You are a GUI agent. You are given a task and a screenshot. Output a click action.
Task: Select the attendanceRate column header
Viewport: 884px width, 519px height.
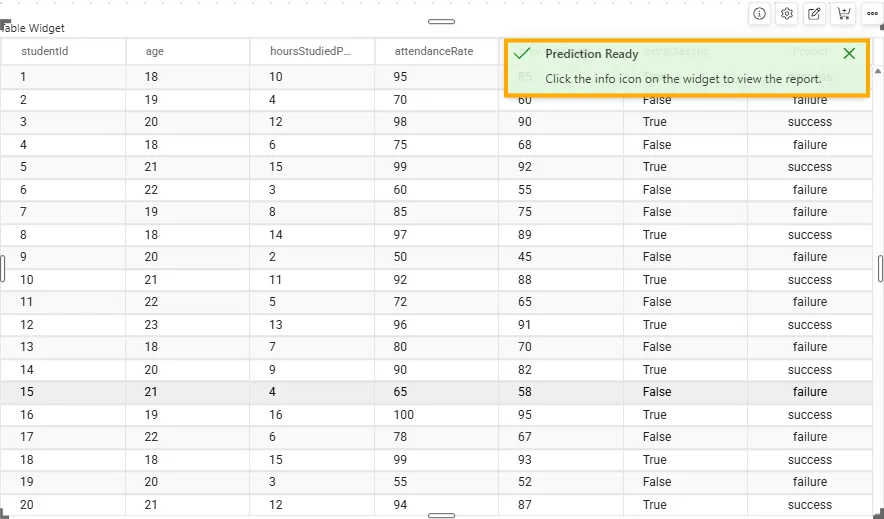click(x=434, y=51)
